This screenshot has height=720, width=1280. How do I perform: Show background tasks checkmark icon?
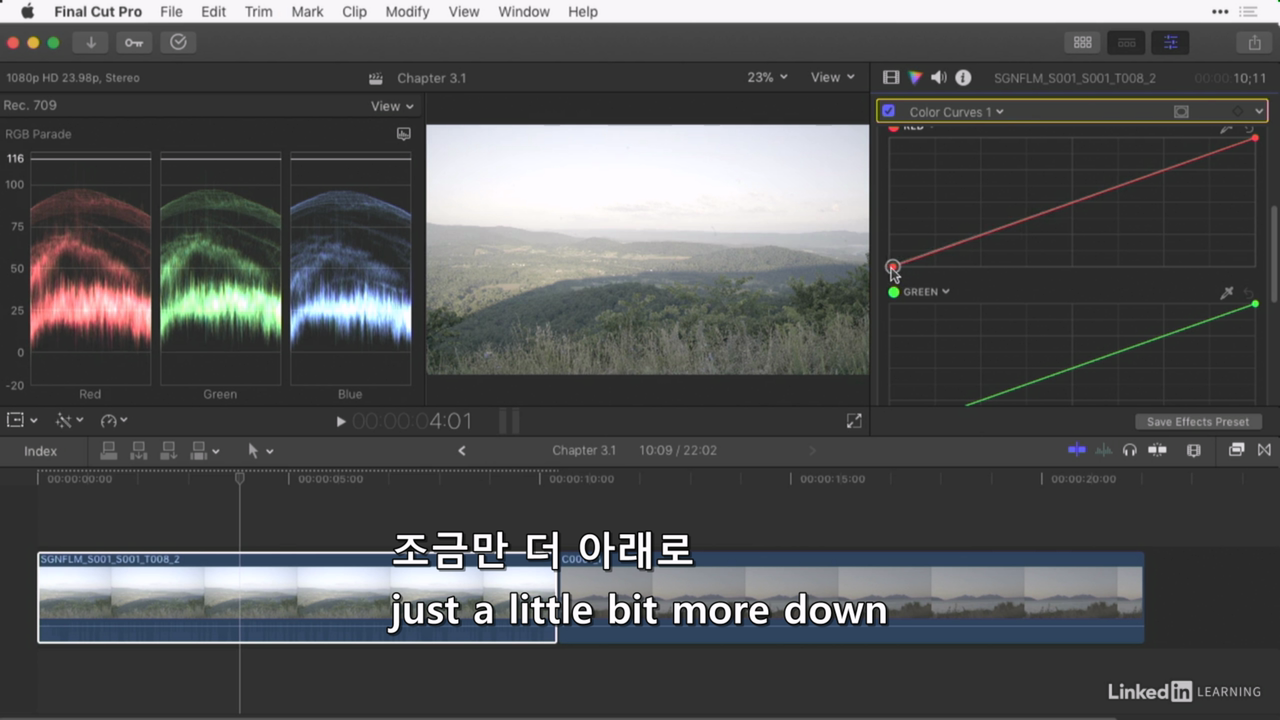click(178, 43)
